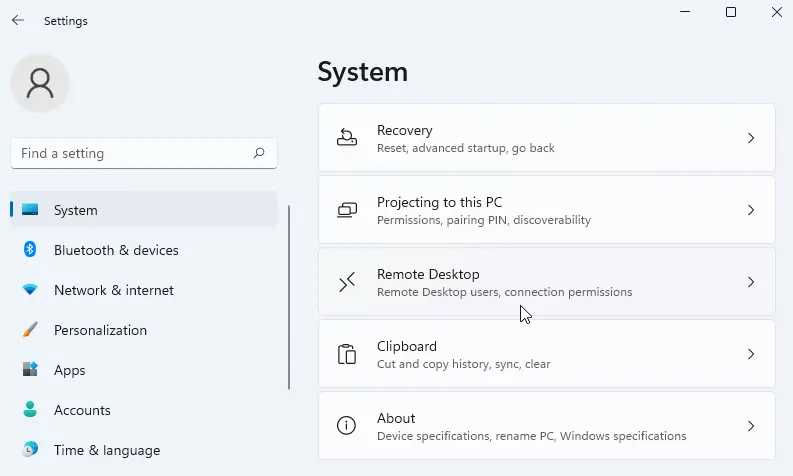
Task: Click 'Remote Desktop users, connection permissions' text
Action: pos(505,292)
